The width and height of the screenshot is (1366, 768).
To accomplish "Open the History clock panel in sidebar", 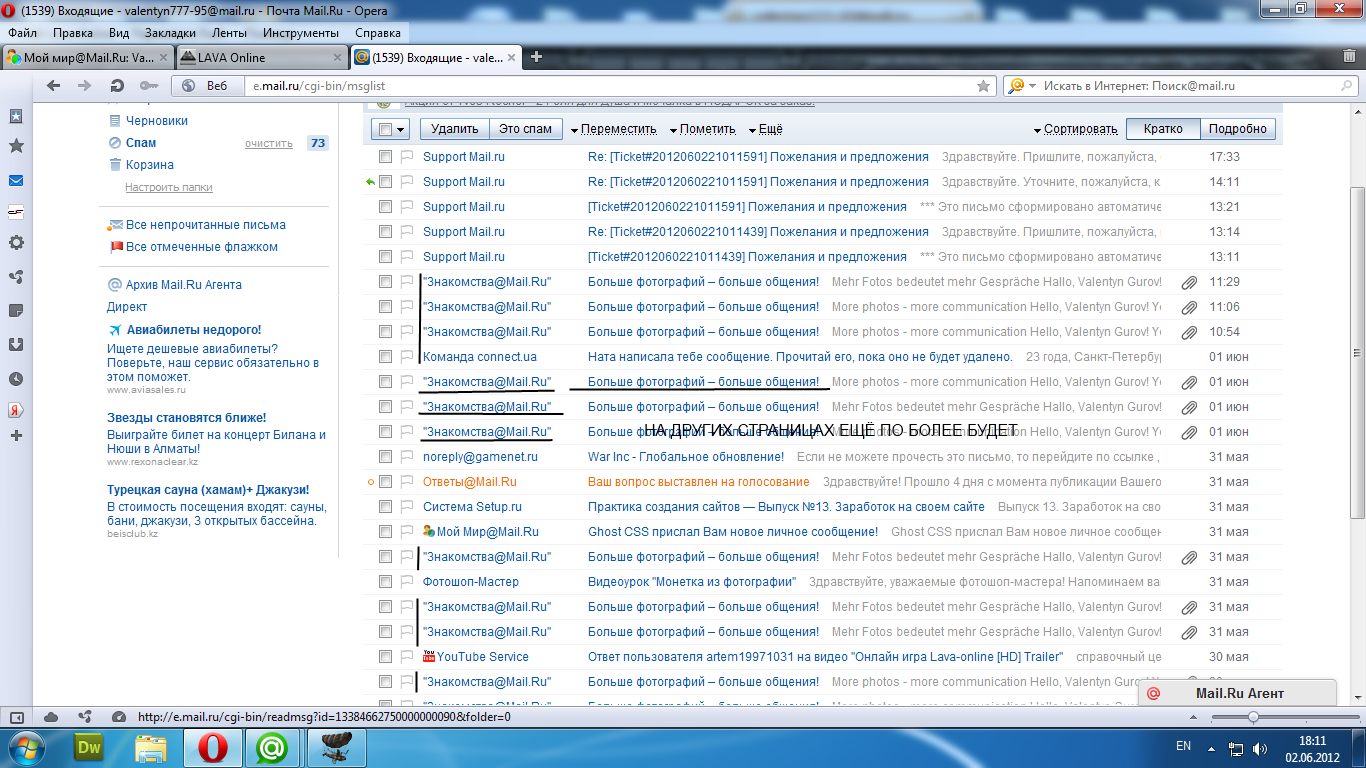I will pos(16,379).
